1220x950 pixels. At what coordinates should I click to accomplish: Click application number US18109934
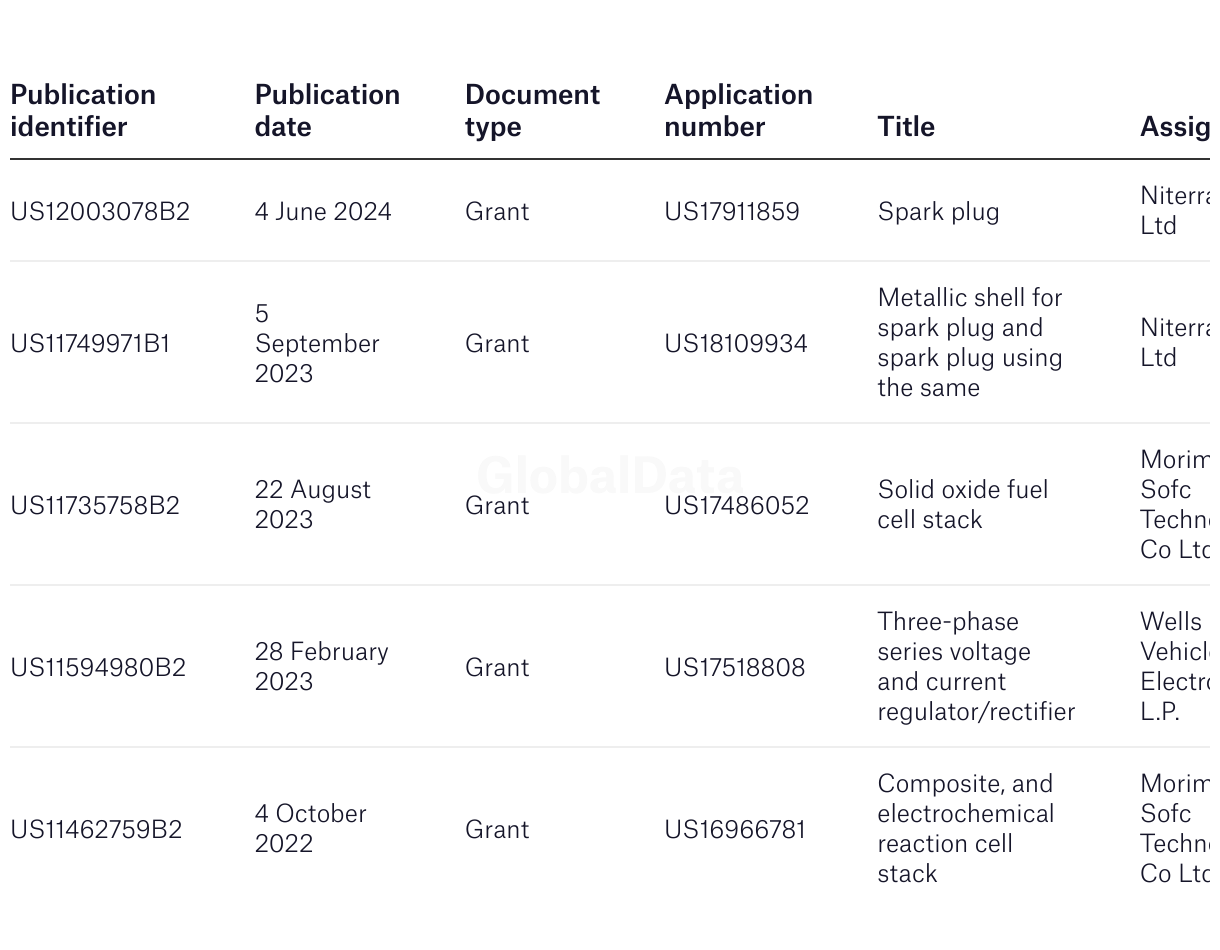(736, 344)
